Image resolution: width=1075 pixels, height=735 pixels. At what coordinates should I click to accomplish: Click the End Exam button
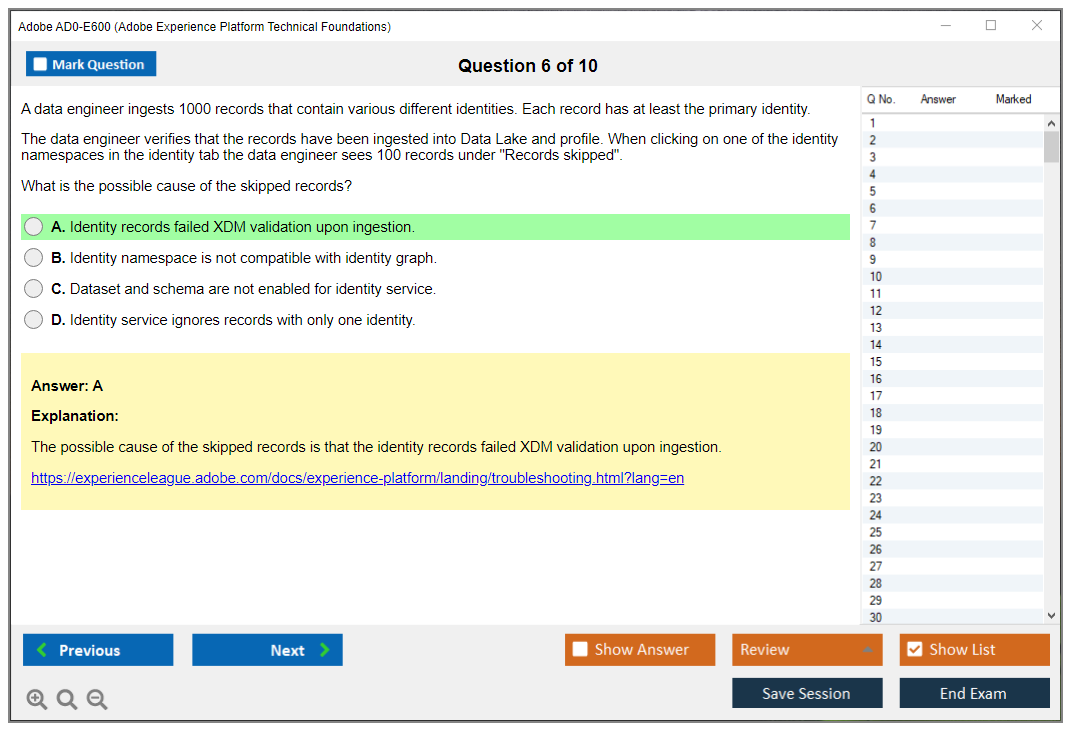(x=974, y=693)
